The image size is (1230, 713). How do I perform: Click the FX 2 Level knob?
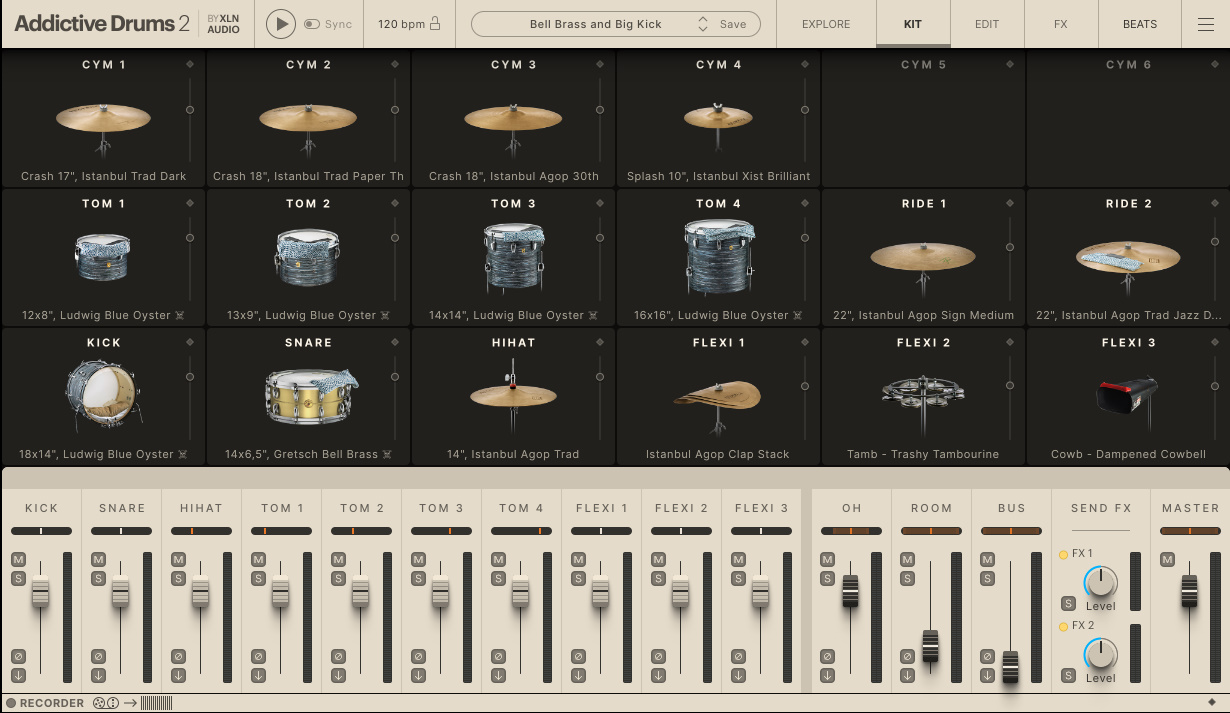(x=1100, y=654)
